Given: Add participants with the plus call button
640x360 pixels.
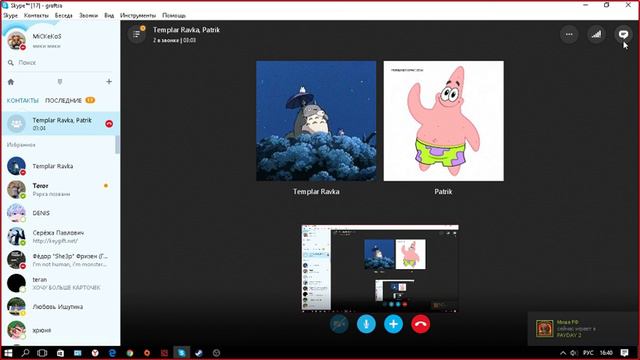Looking at the screenshot, I should click(x=393, y=324).
